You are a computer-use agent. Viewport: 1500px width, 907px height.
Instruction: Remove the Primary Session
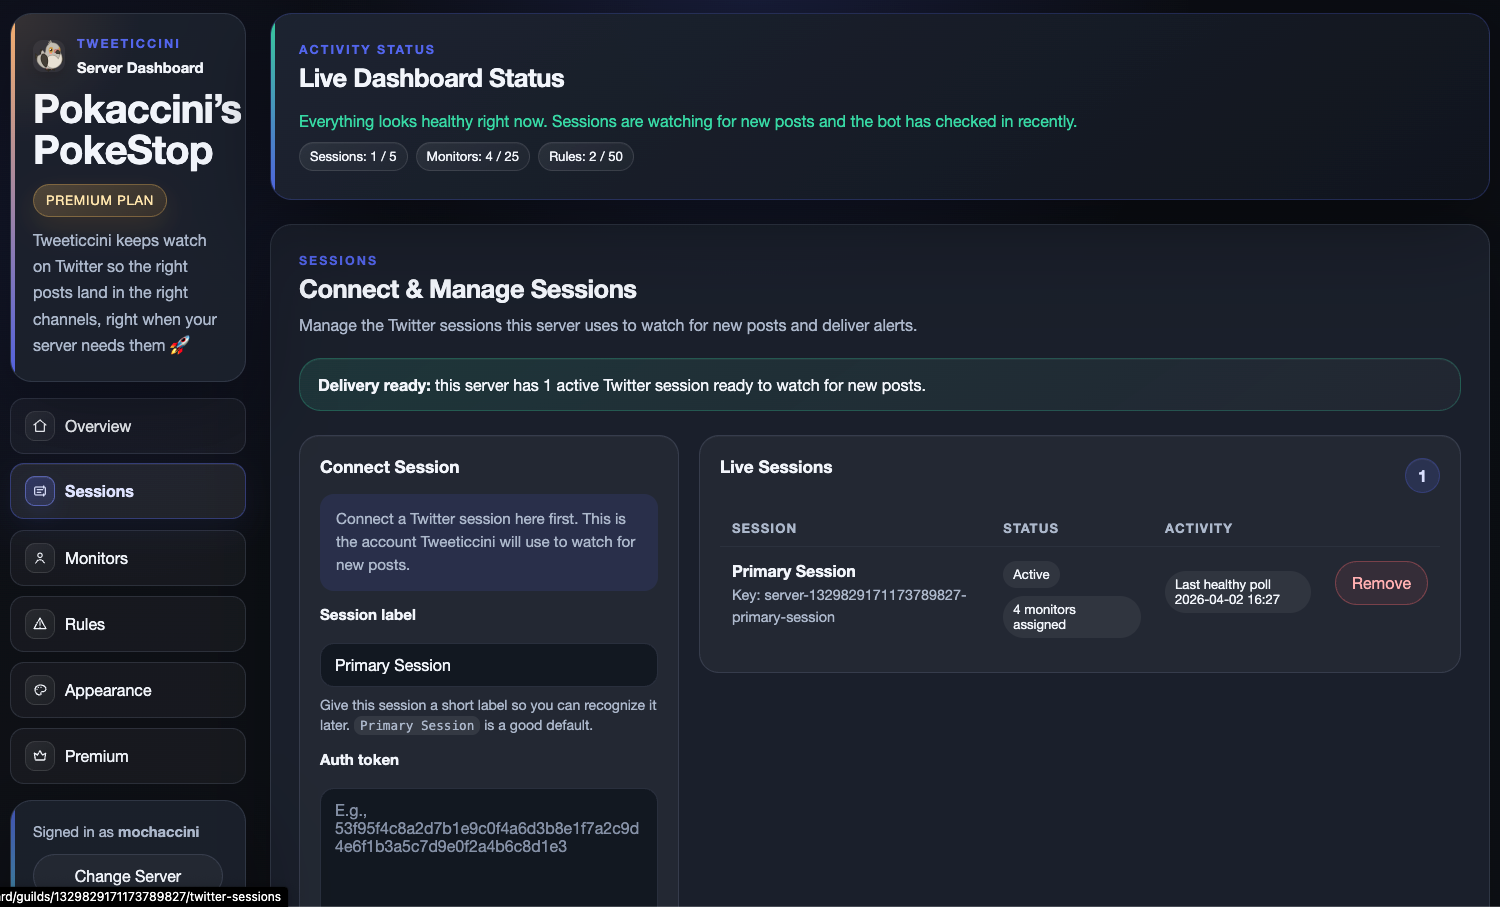1381,583
